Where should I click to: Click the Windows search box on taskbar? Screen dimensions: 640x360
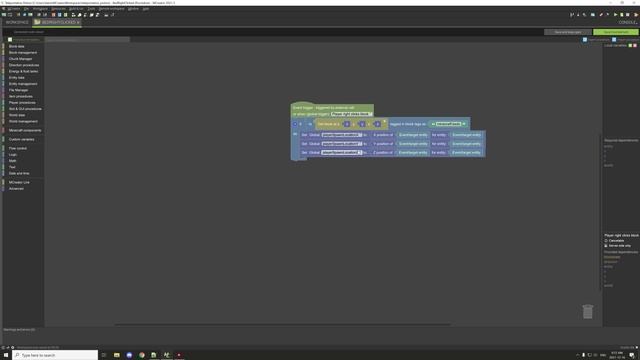click(x=55, y=355)
